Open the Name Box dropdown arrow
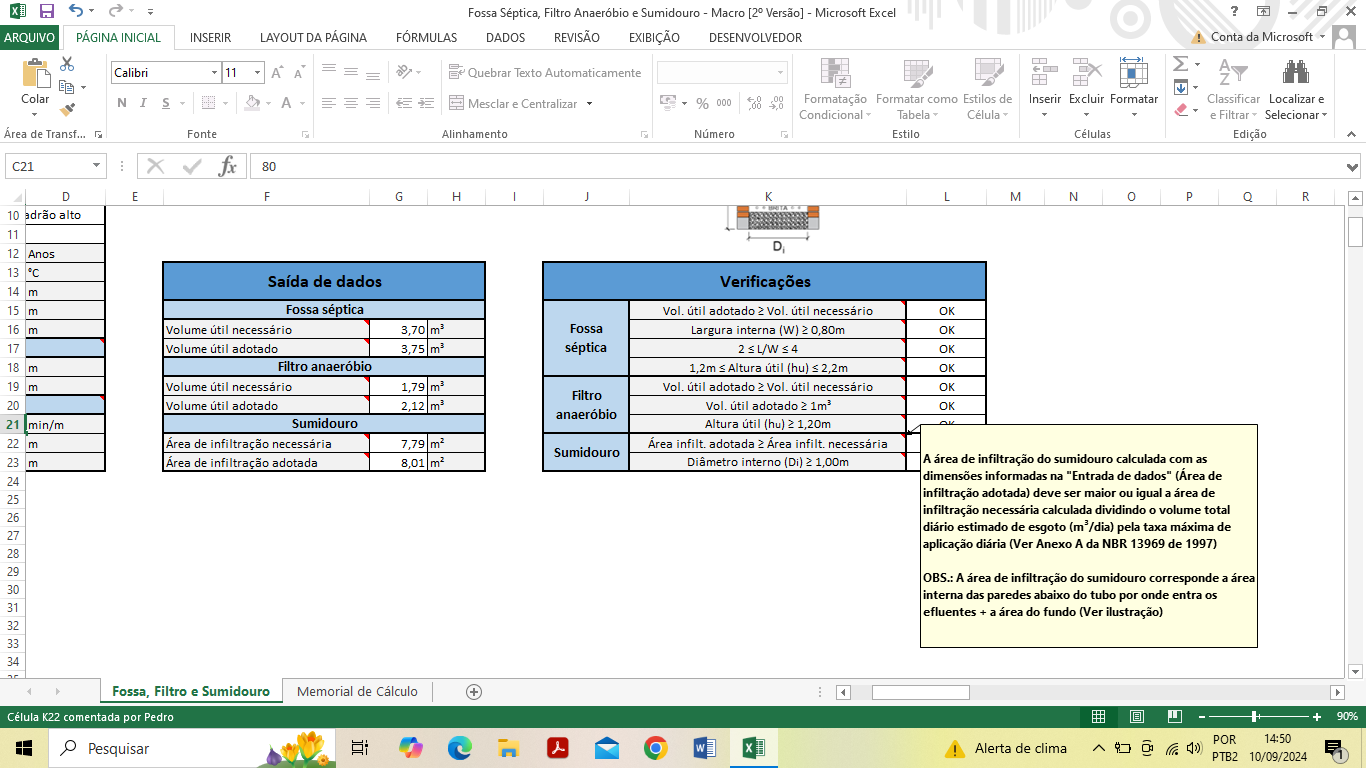The width and height of the screenshot is (1366, 768). [x=97, y=166]
